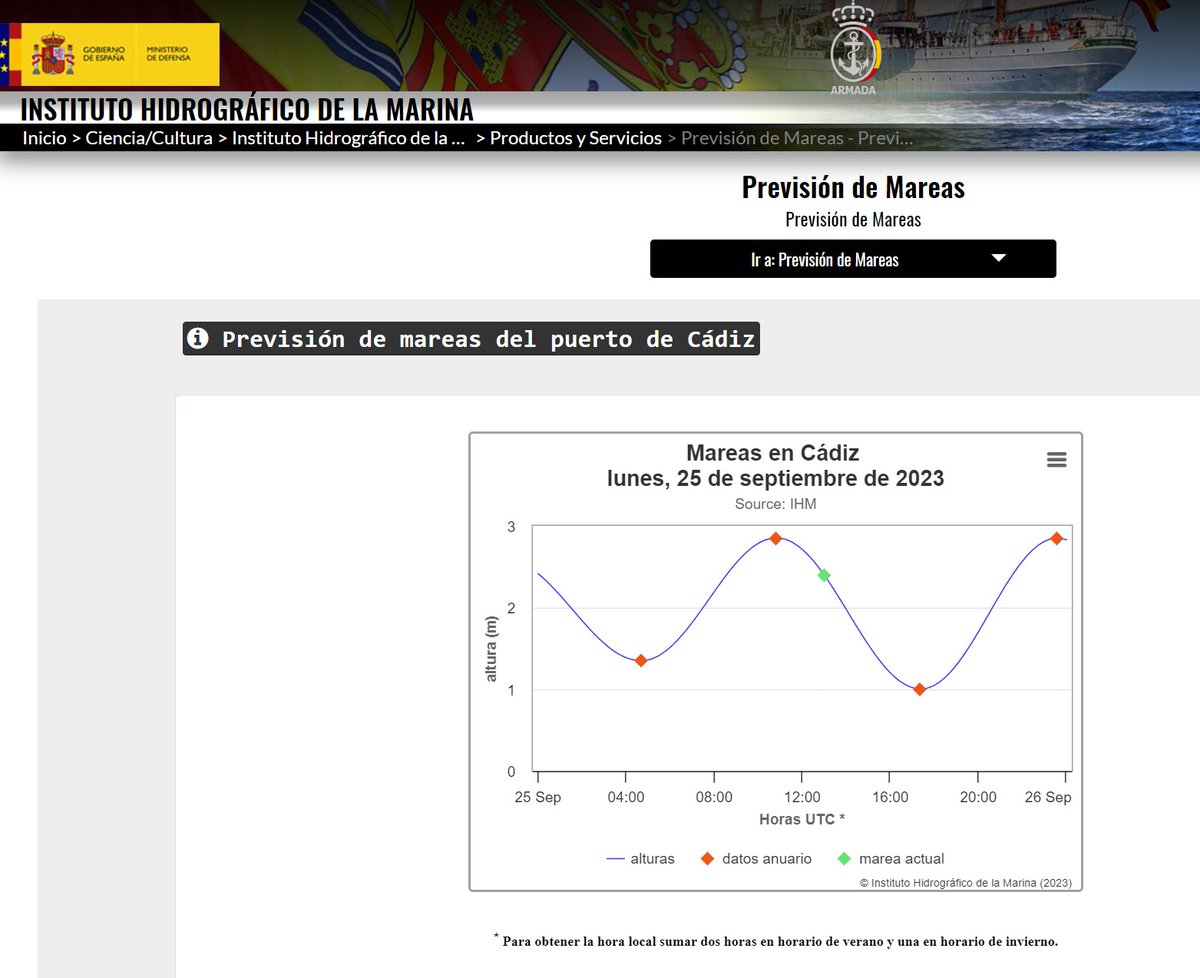Click the '12:00' x-axis label

pyautogui.click(x=802, y=797)
